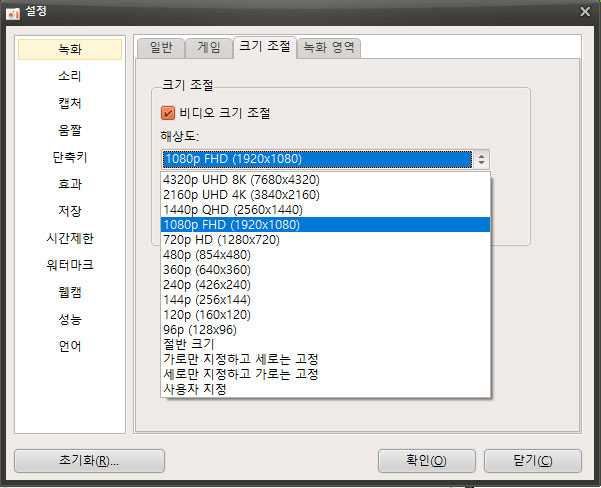This screenshot has width=601, height=488.
Task: Select 240p (426x240) option
Action: pos(325,284)
